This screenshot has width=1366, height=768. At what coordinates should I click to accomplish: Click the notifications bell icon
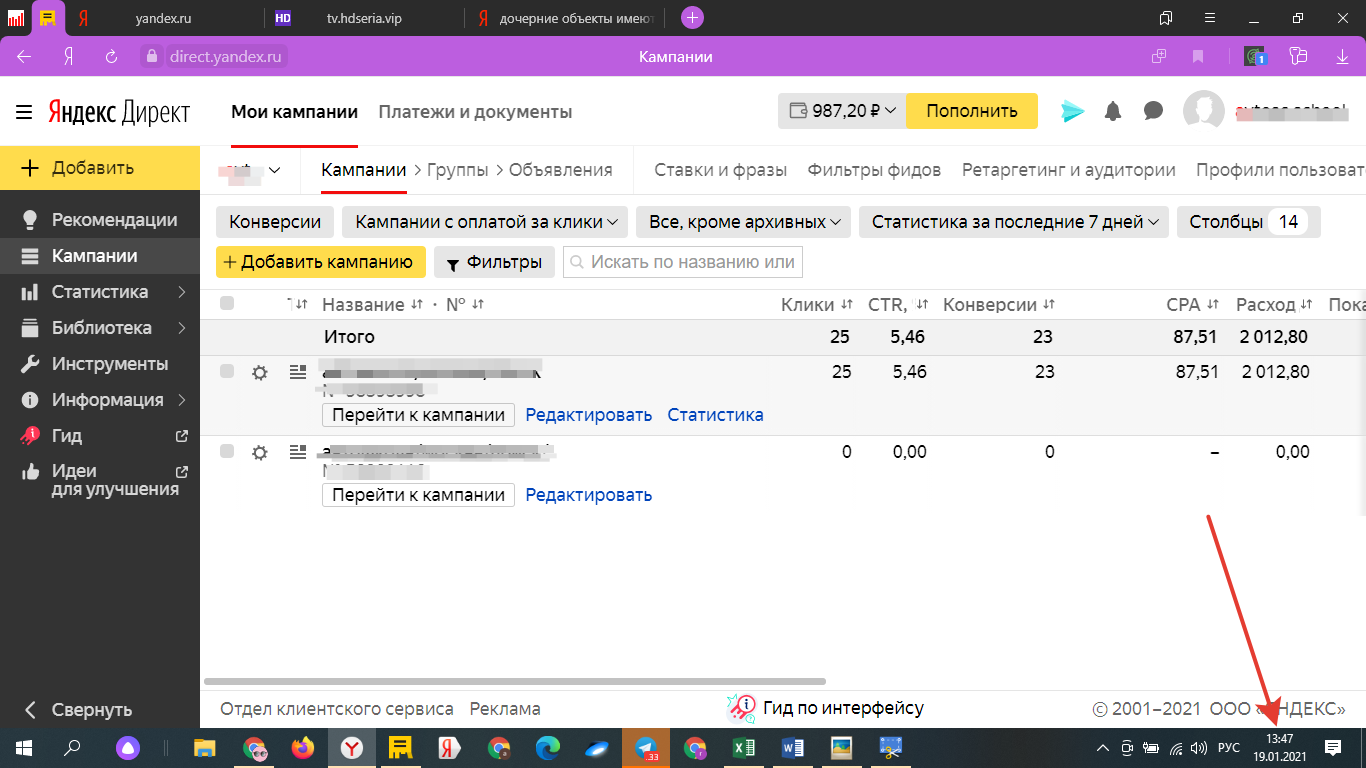1113,111
